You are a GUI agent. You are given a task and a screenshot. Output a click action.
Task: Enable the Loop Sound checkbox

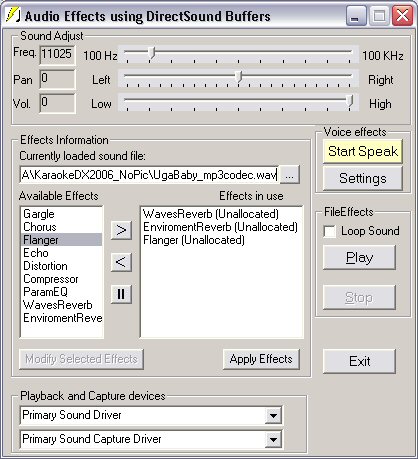tap(330, 231)
